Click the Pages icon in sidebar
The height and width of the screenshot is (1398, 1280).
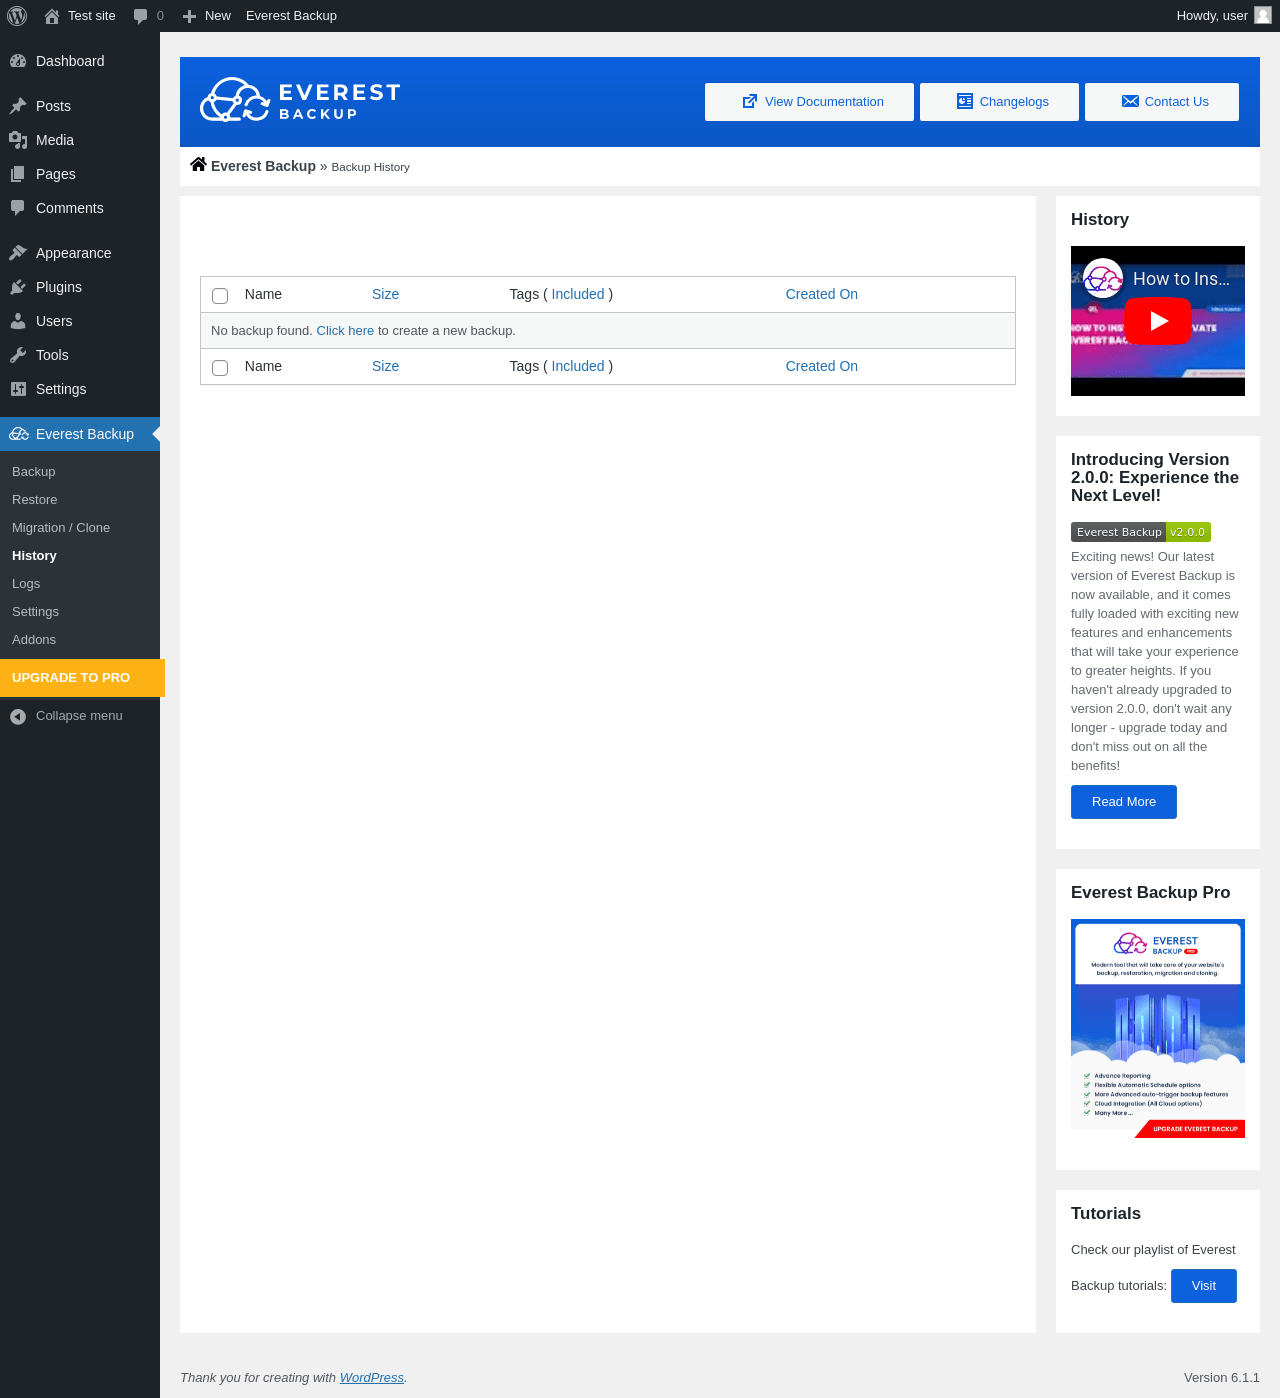coord(18,174)
